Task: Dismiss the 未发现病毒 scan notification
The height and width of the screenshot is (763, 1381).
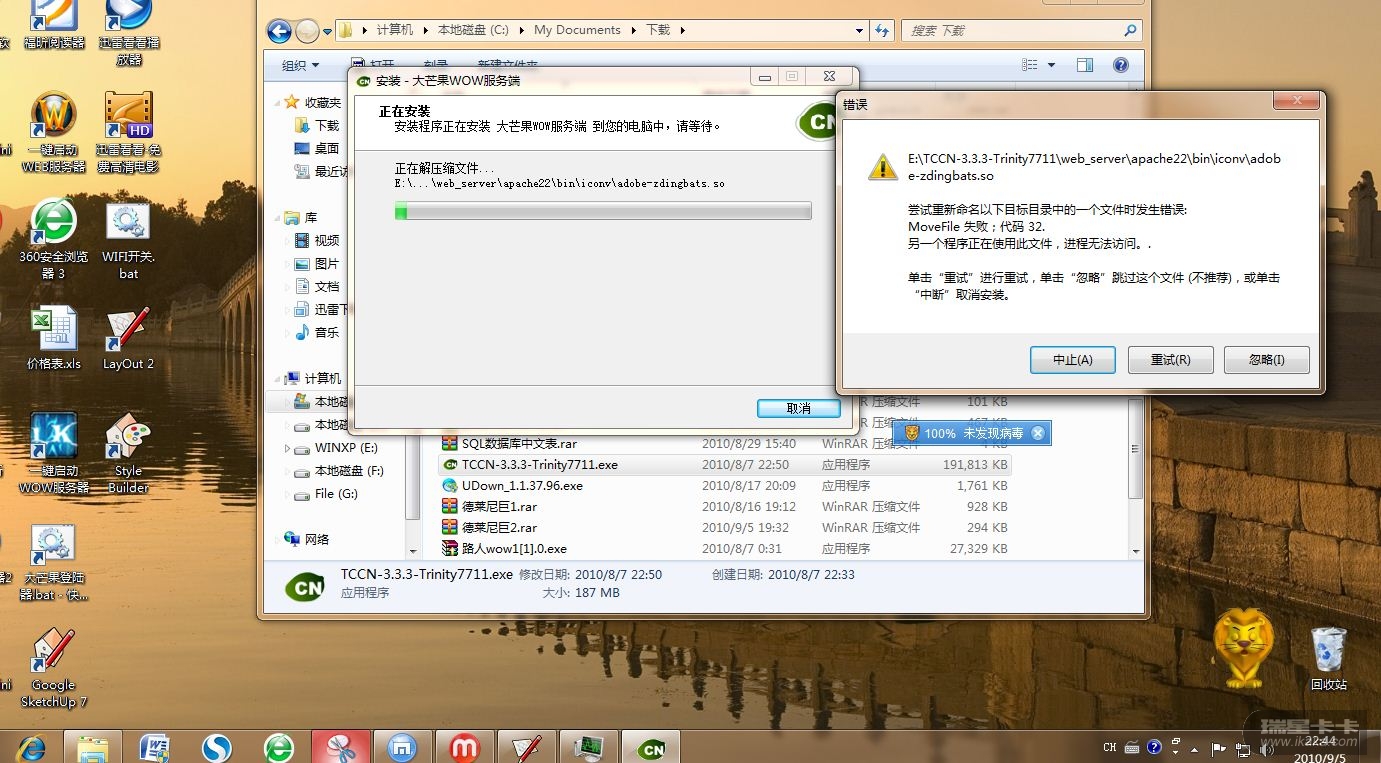Action: pyautogui.click(x=1037, y=433)
